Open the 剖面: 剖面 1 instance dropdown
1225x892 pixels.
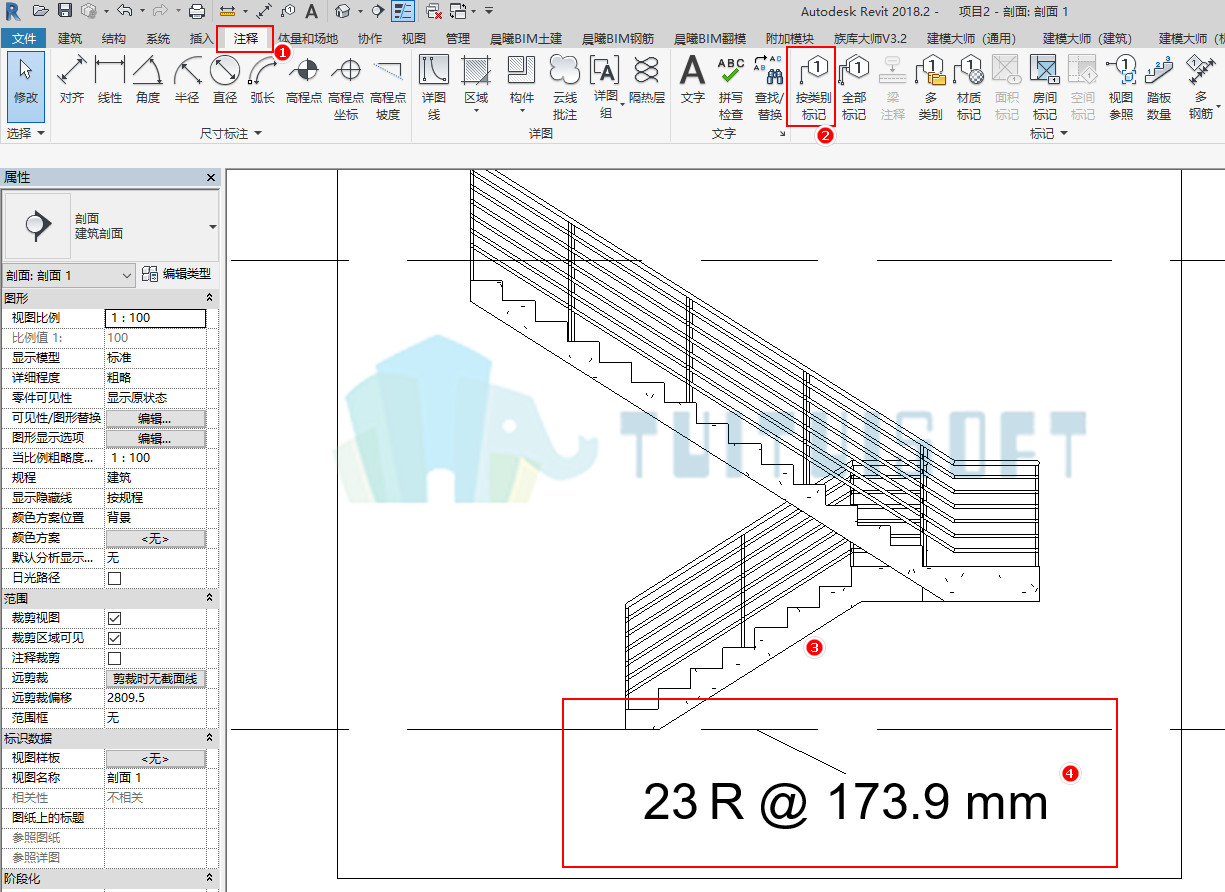tap(69, 275)
